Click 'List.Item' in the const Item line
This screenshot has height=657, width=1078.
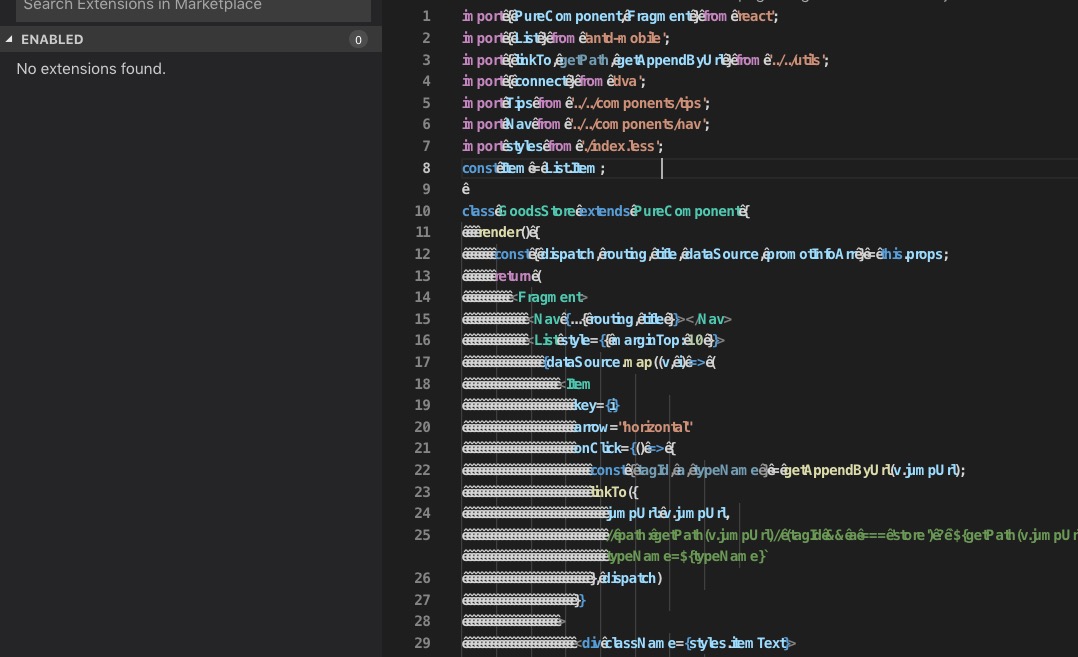[x=571, y=168]
